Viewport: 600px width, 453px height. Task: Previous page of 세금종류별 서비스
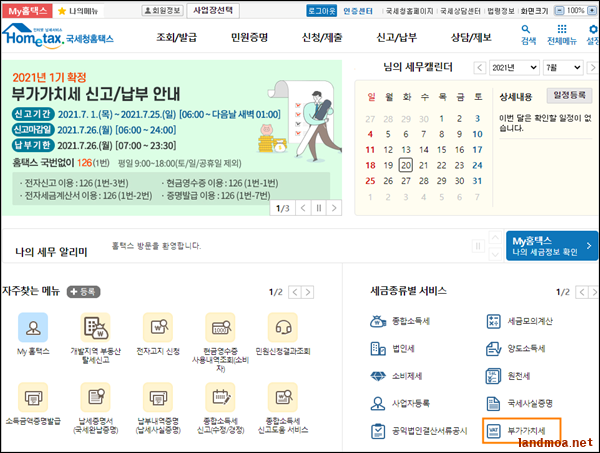pos(582,292)
